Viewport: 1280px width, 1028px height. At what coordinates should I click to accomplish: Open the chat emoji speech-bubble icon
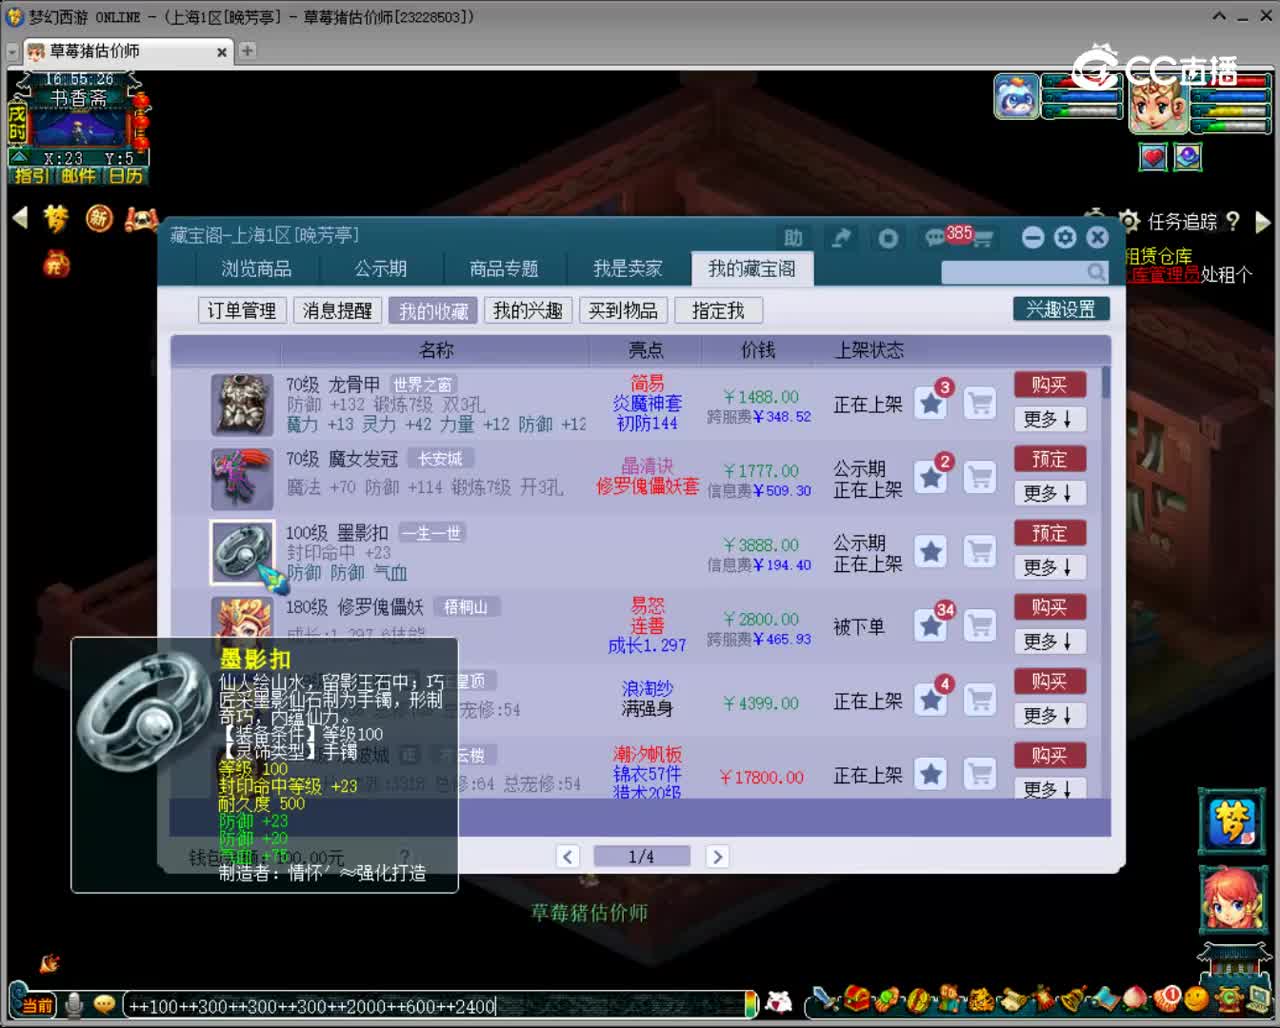tap(104, 1003)
